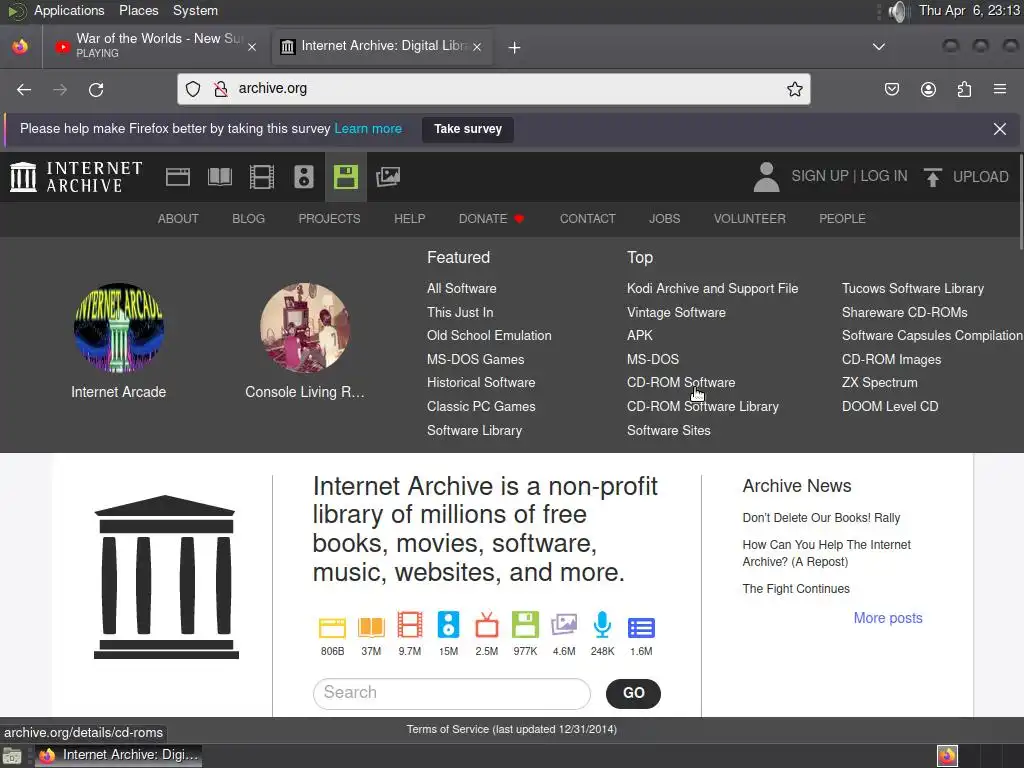1024x768 pixels.
Task: Open the Images icon in Archive header
Action: 388,176
